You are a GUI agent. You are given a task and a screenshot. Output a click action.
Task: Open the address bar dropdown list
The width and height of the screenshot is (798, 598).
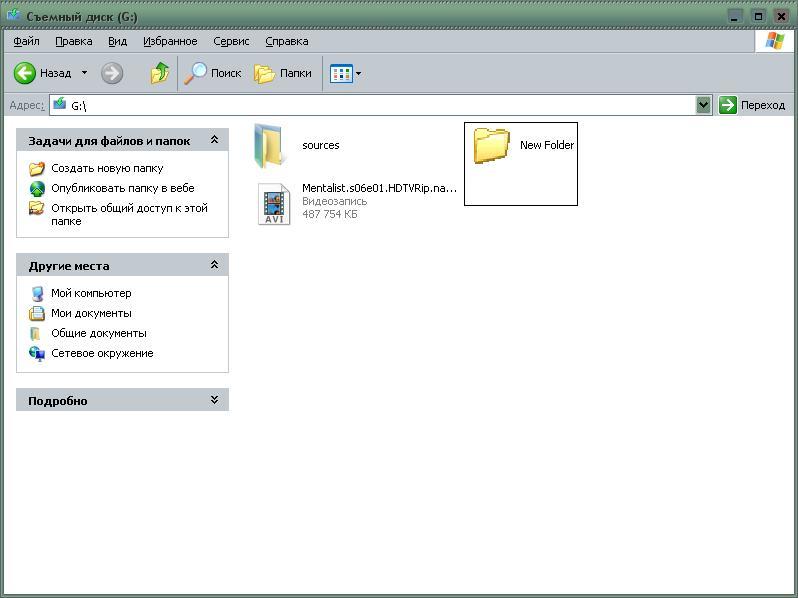pos(703,105)
